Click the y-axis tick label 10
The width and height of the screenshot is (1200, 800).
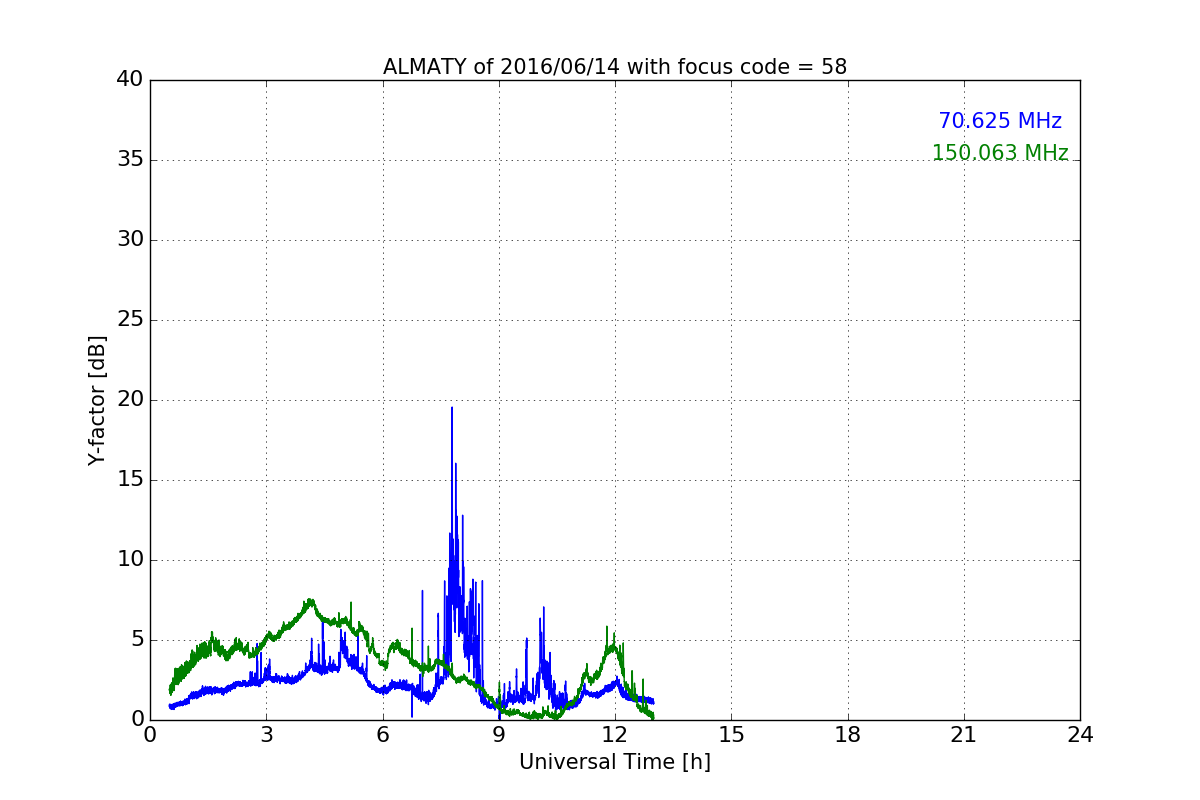(x=130, y=560)
